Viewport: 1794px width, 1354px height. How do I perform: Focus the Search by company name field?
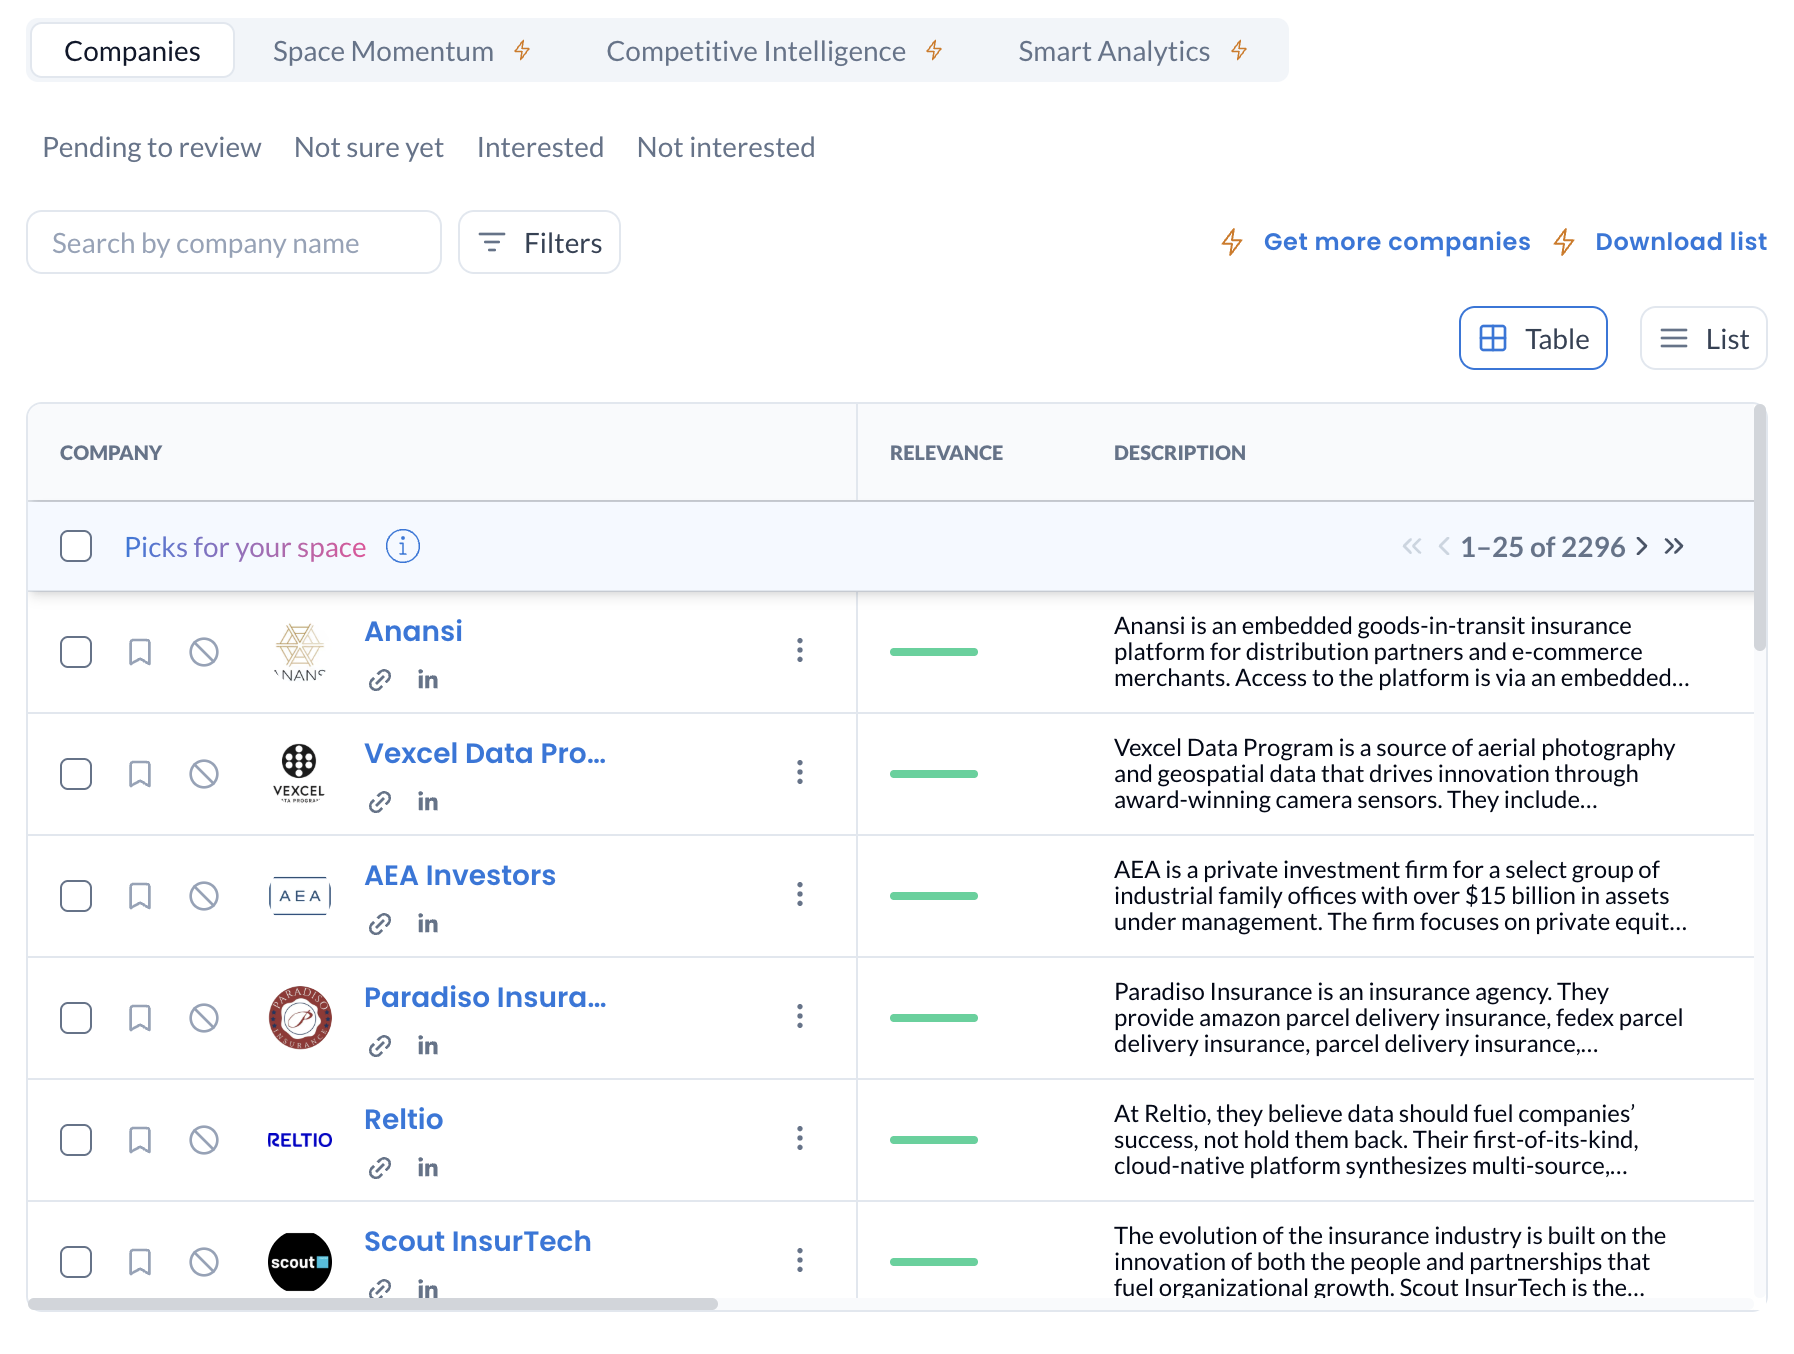234,243
